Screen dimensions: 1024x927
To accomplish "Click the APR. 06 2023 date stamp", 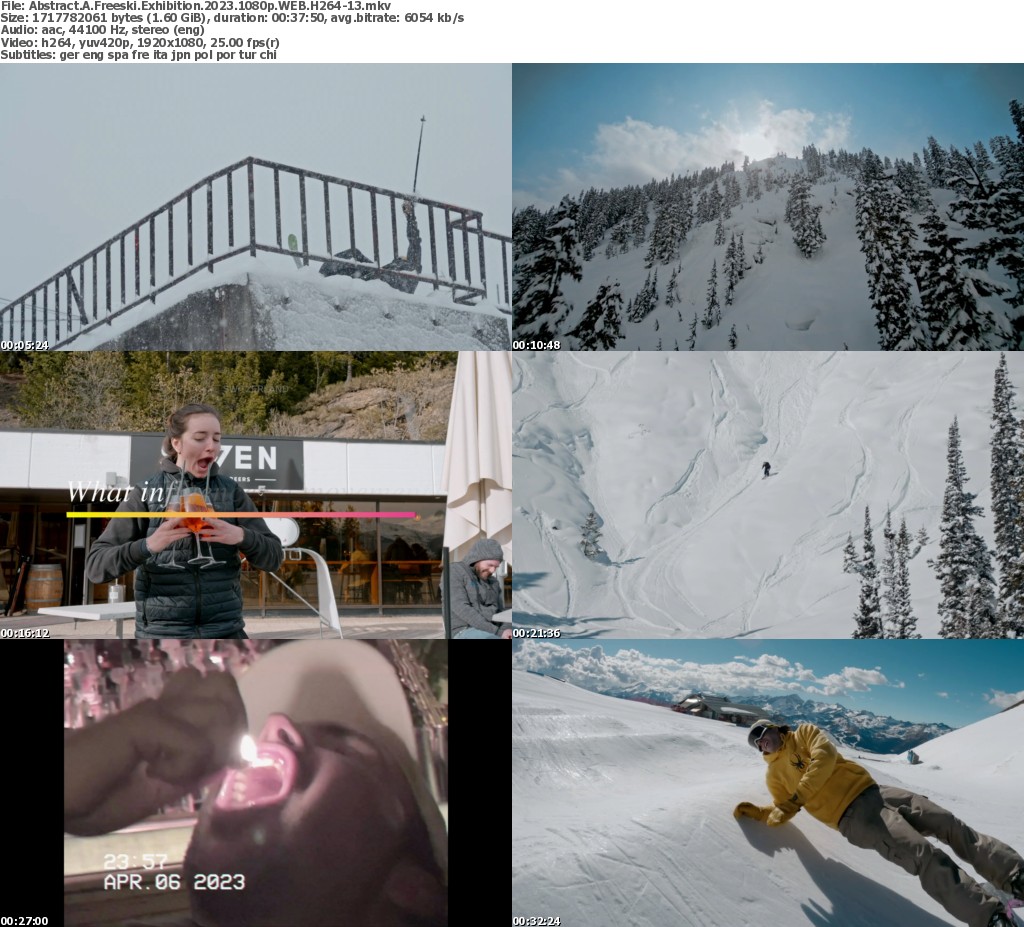I will tap(174, 882).
